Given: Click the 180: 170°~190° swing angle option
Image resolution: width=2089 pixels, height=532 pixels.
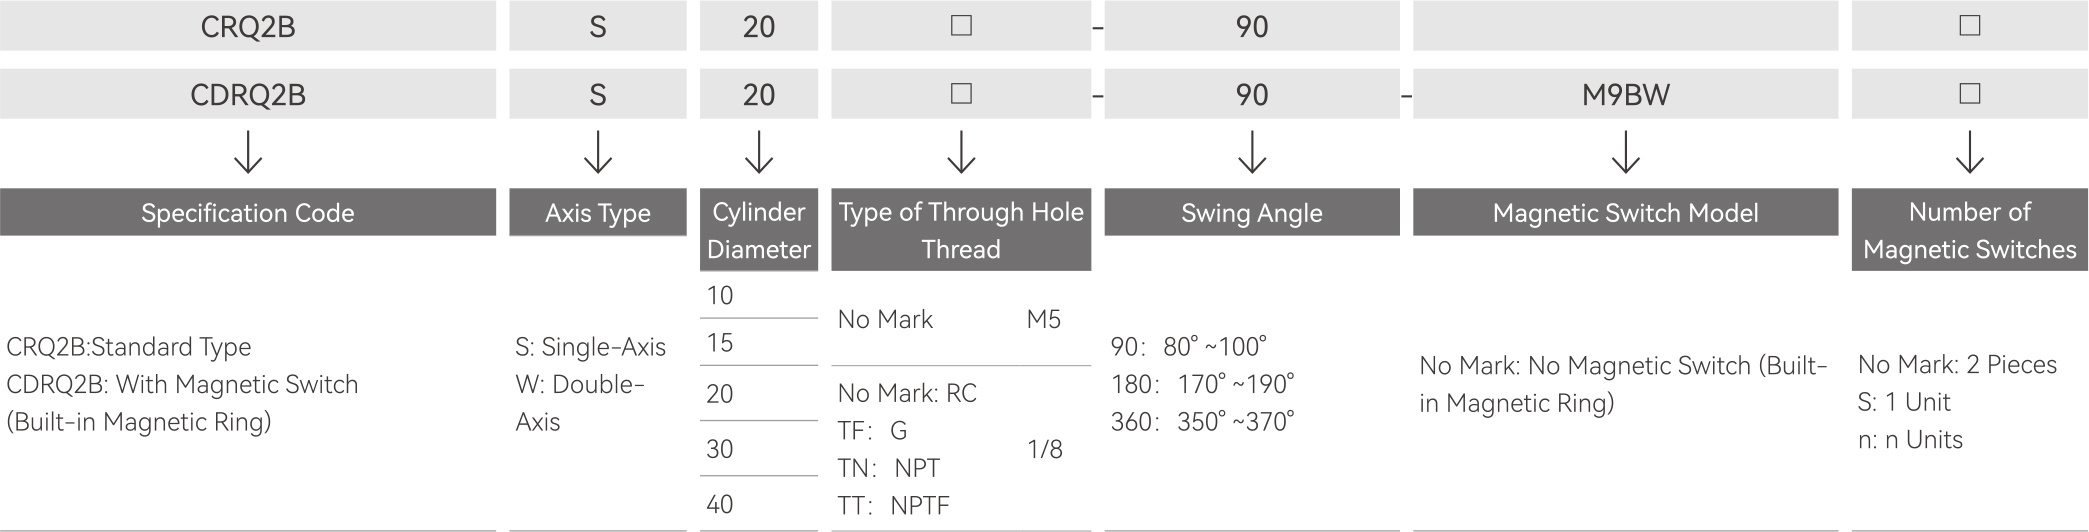Looking at the screenshot, I should pos(1202,384).
